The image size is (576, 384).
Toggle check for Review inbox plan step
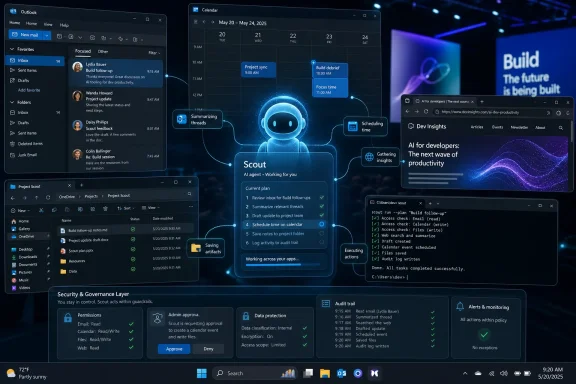coord(322,197)
